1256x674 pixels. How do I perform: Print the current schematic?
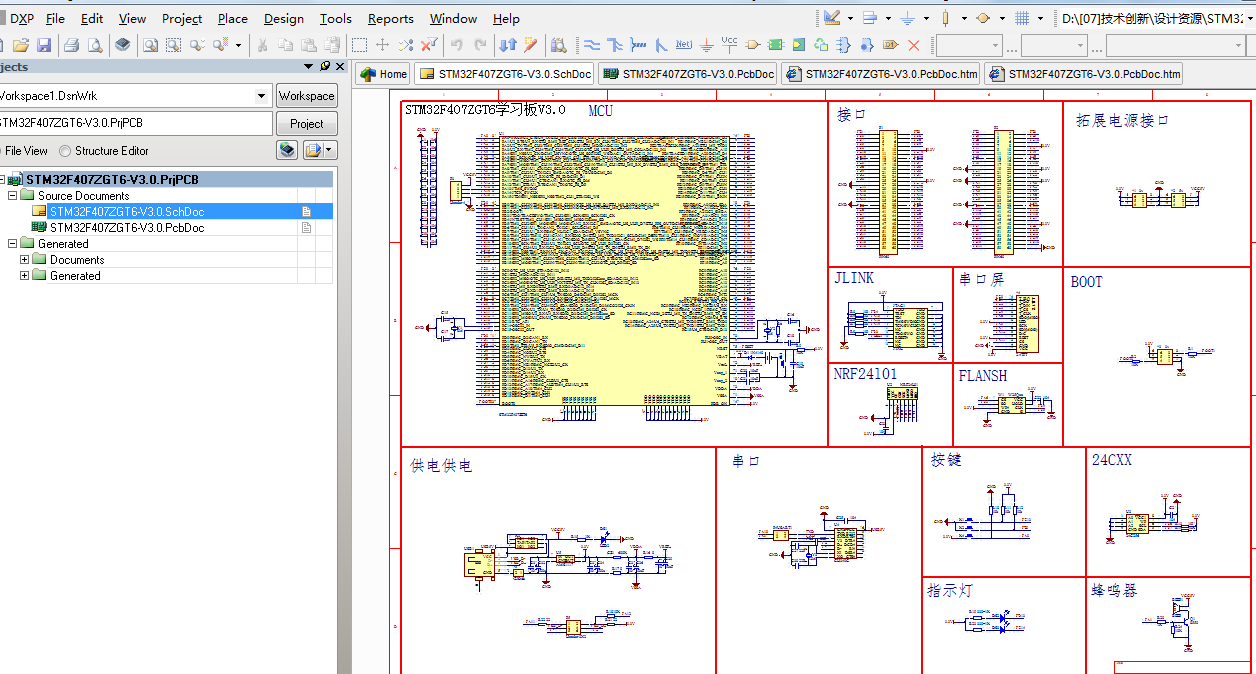71,45
